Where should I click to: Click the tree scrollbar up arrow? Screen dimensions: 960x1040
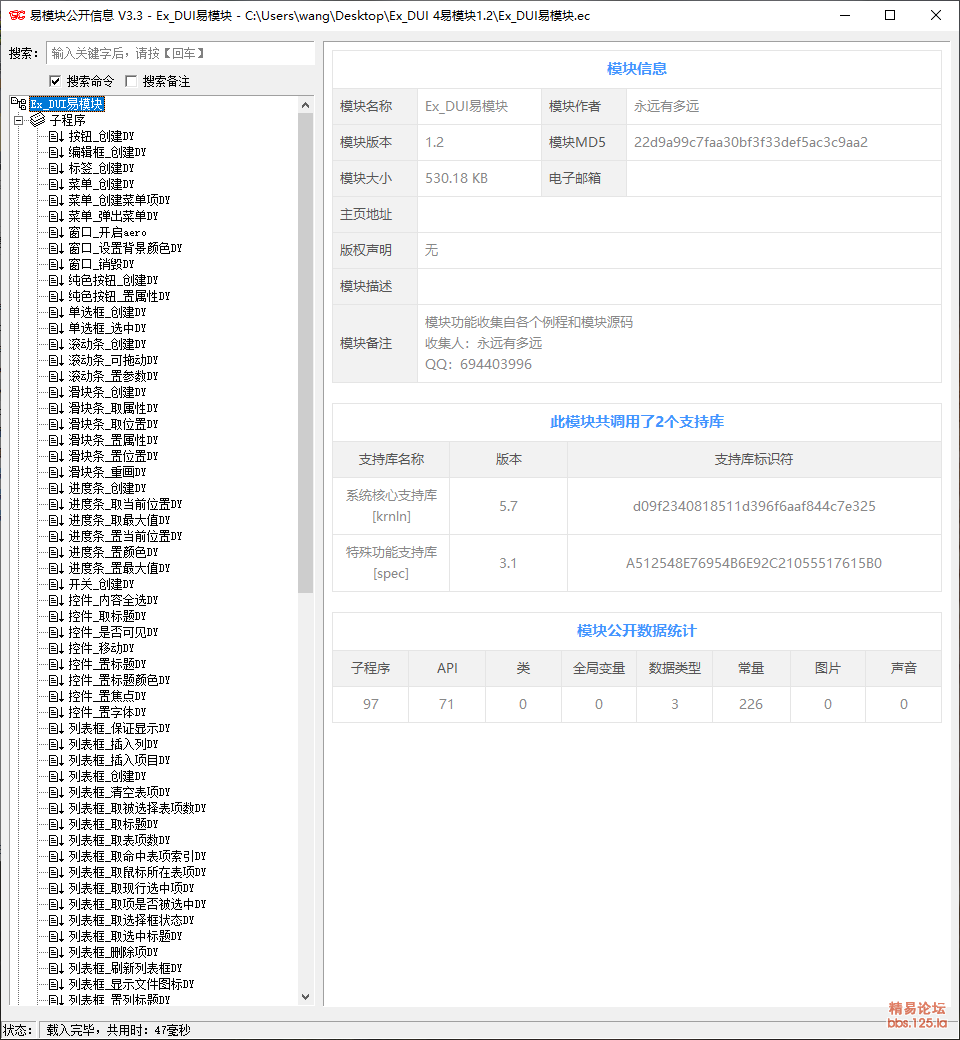(306, 104)
